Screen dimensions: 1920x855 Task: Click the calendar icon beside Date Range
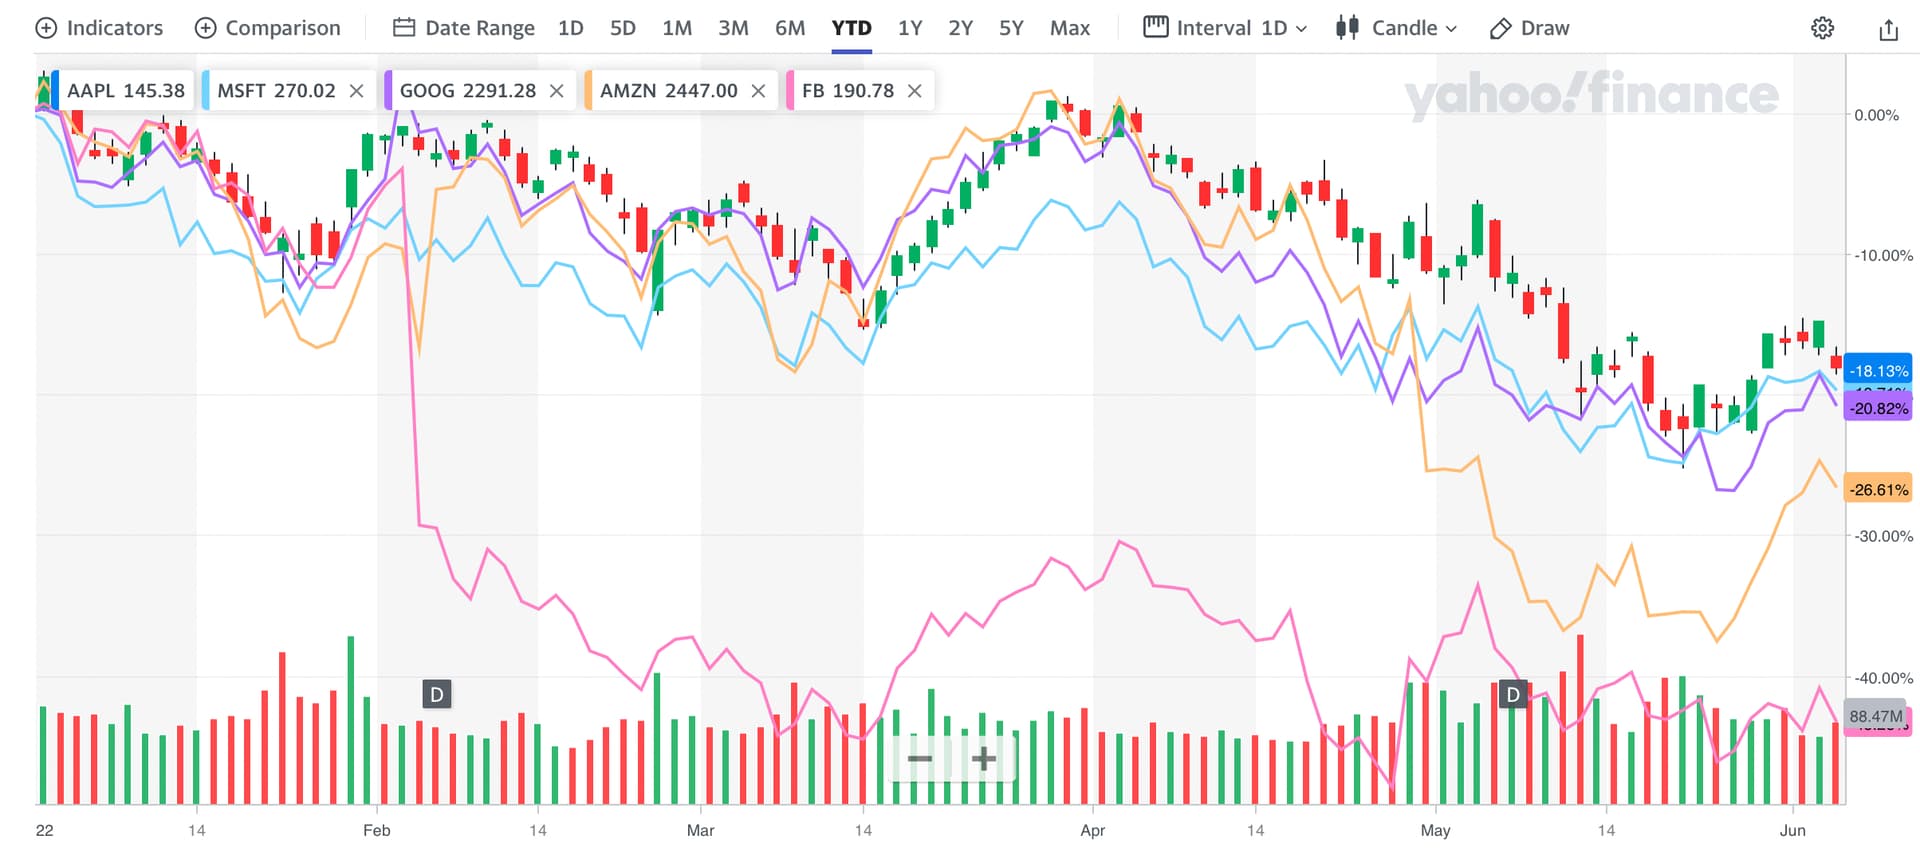404,28
